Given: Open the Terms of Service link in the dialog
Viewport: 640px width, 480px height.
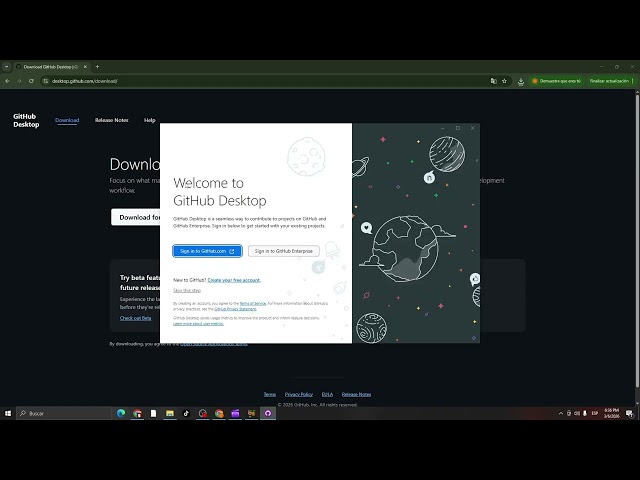Looking at the screenshot, I should (253, 304).
